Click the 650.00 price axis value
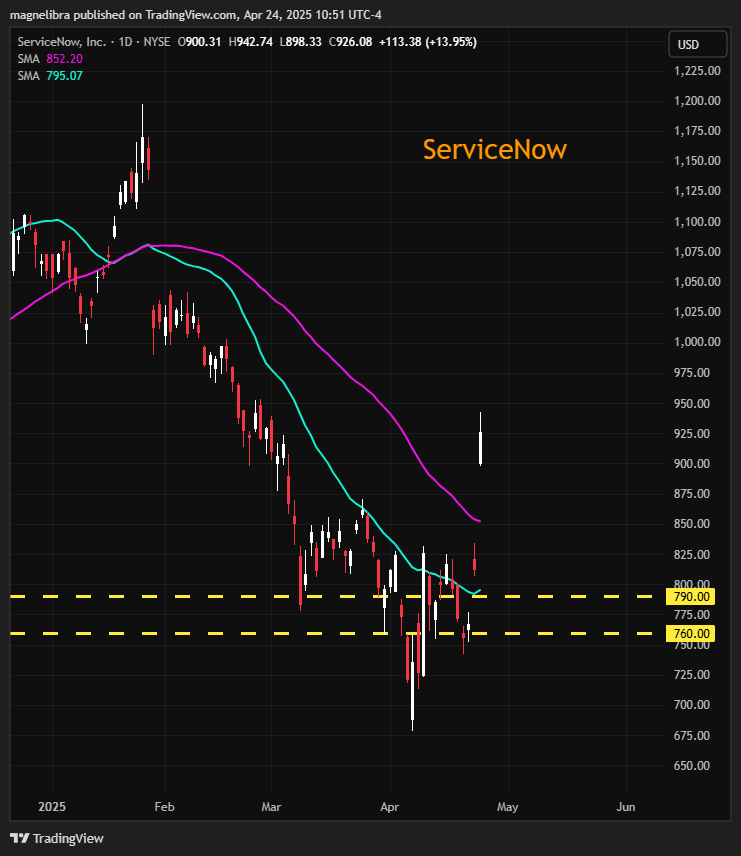Viewport: 741px width, 856px height. coord(692,765)
